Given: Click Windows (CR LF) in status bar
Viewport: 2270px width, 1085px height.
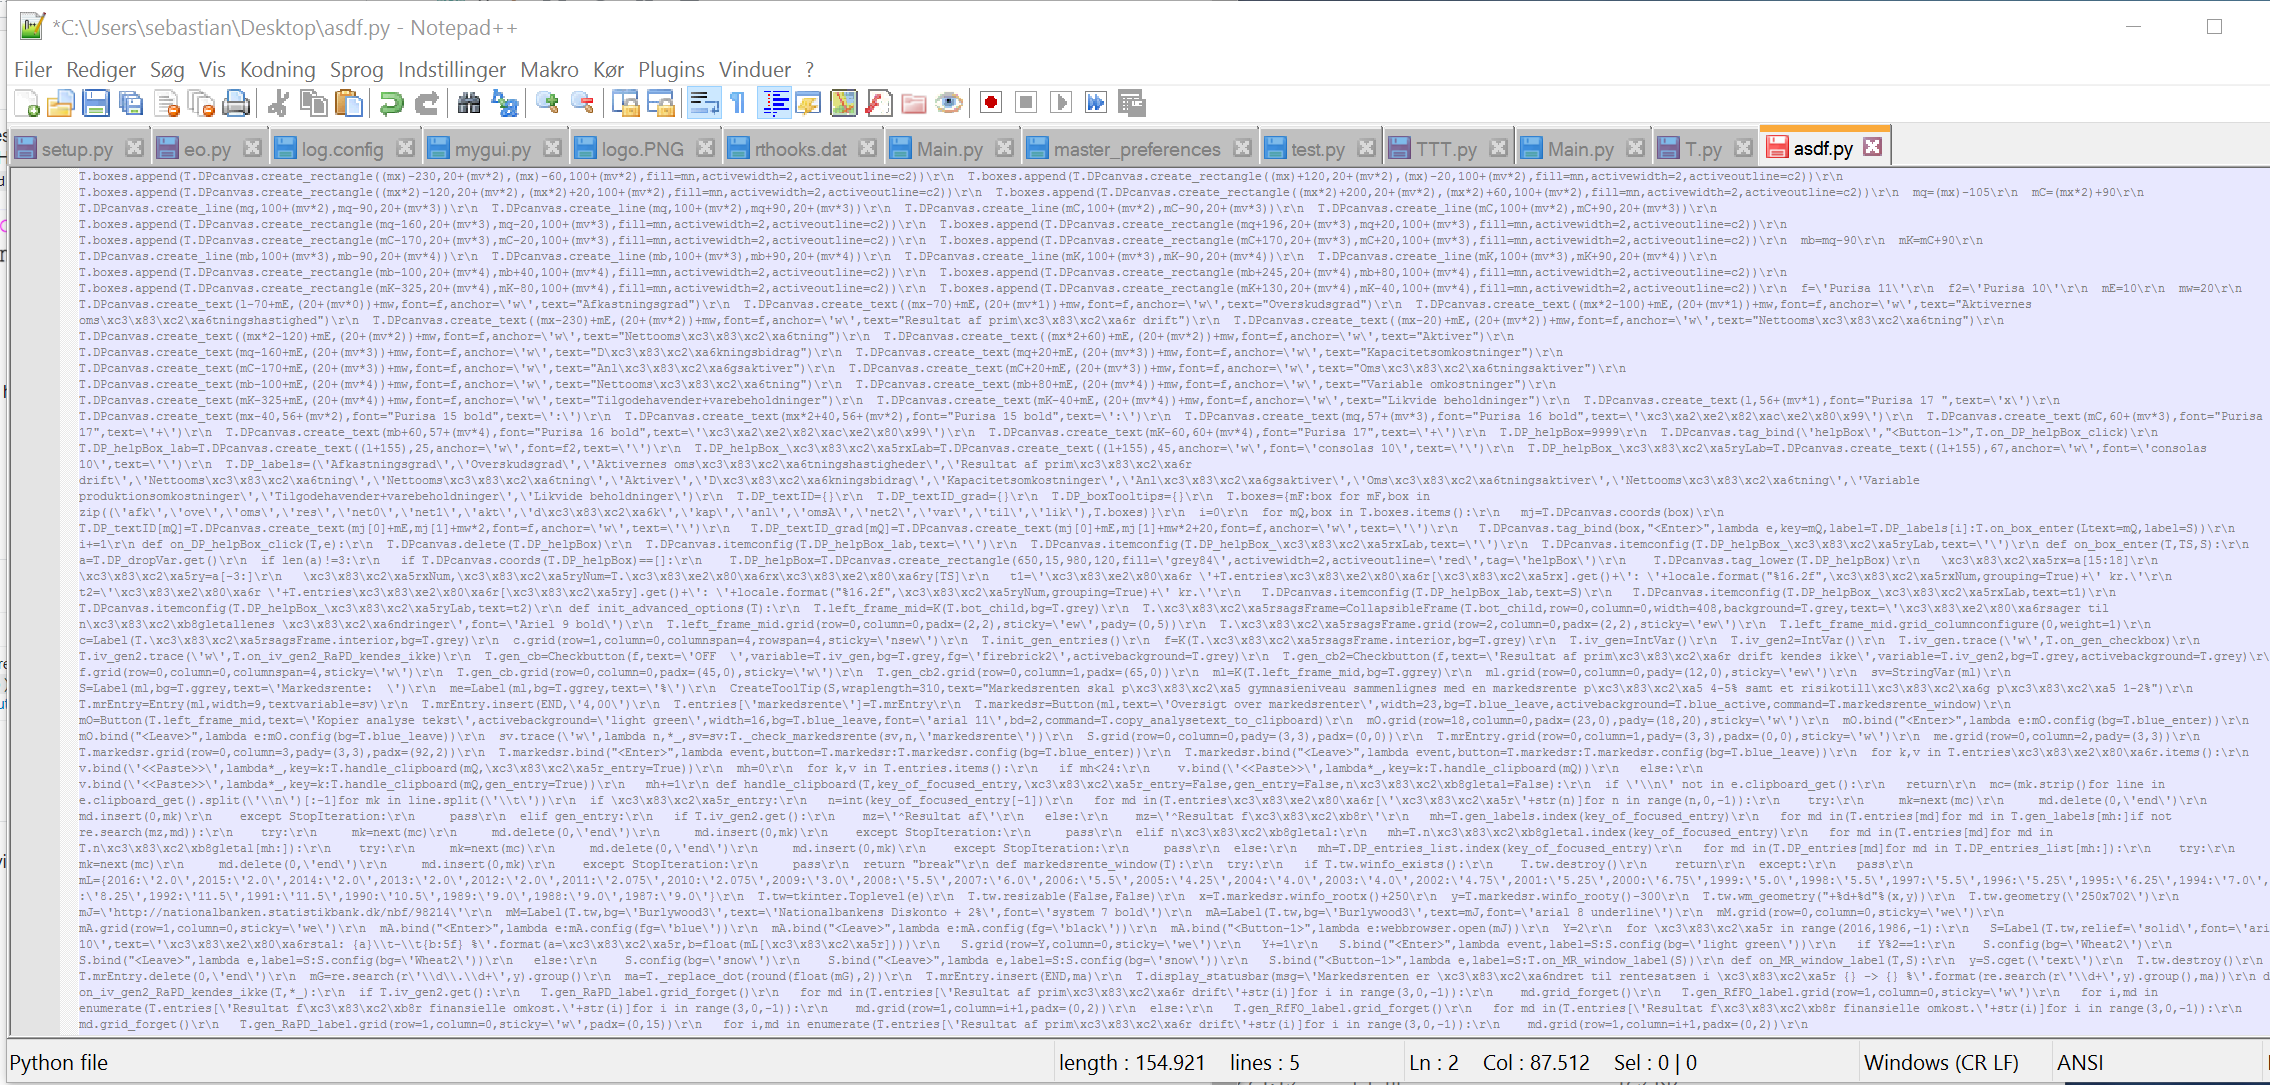Looking at the screenshot, I should tap(1940, 1062).
